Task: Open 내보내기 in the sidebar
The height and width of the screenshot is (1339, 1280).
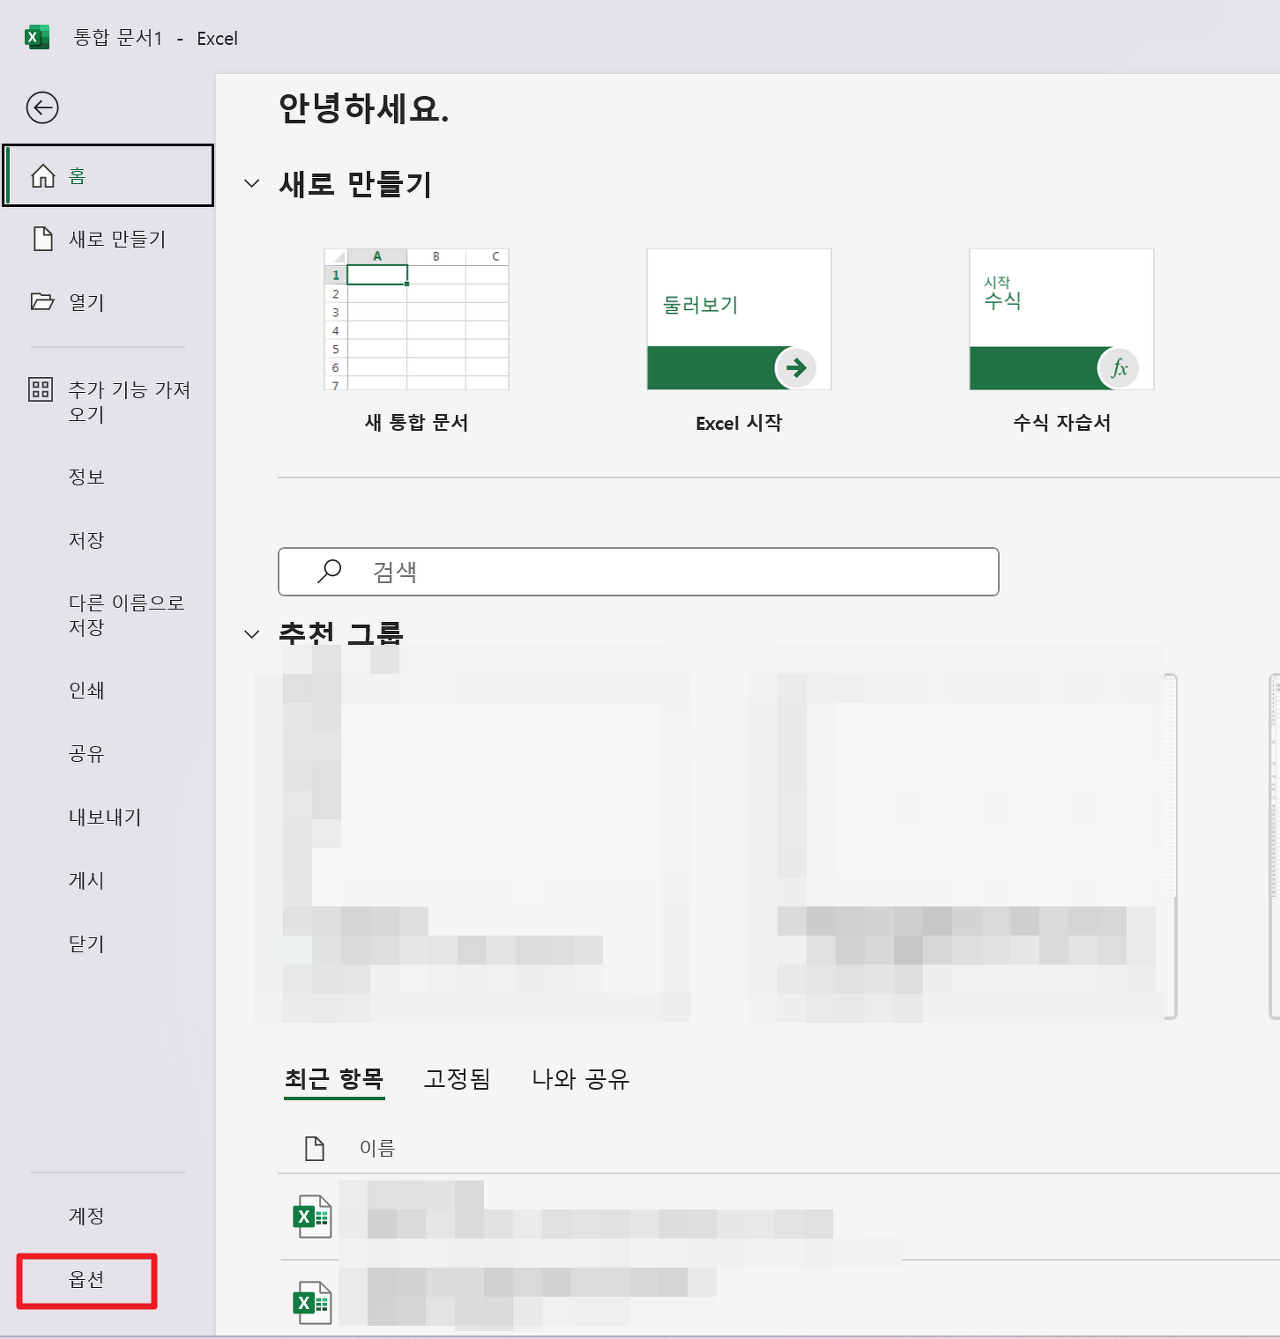Action: [x=105, y=817]
